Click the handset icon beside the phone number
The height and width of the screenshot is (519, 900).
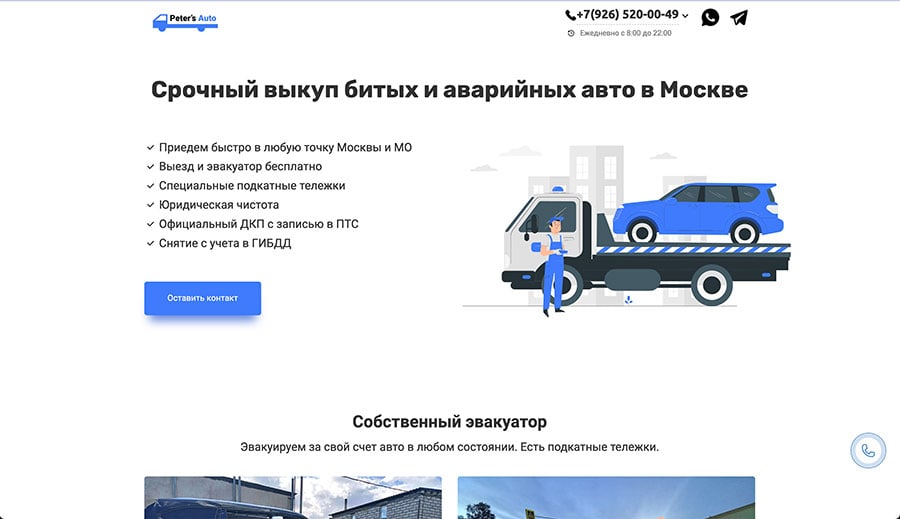[570, 16]
